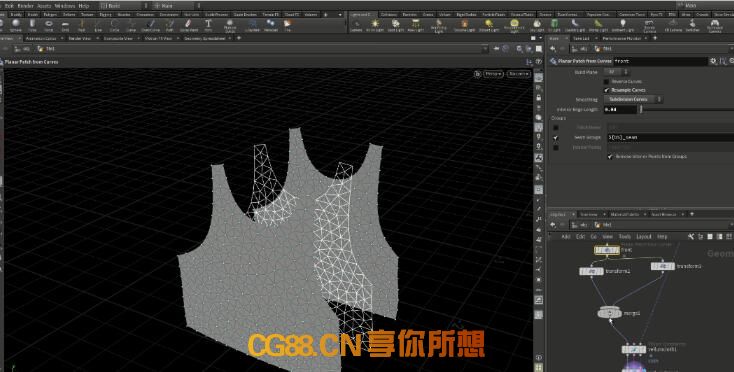Enable the Patch Name checkbox
This screenshot has width=734, height=372.
pyautogui.click(x=556, y=127)
